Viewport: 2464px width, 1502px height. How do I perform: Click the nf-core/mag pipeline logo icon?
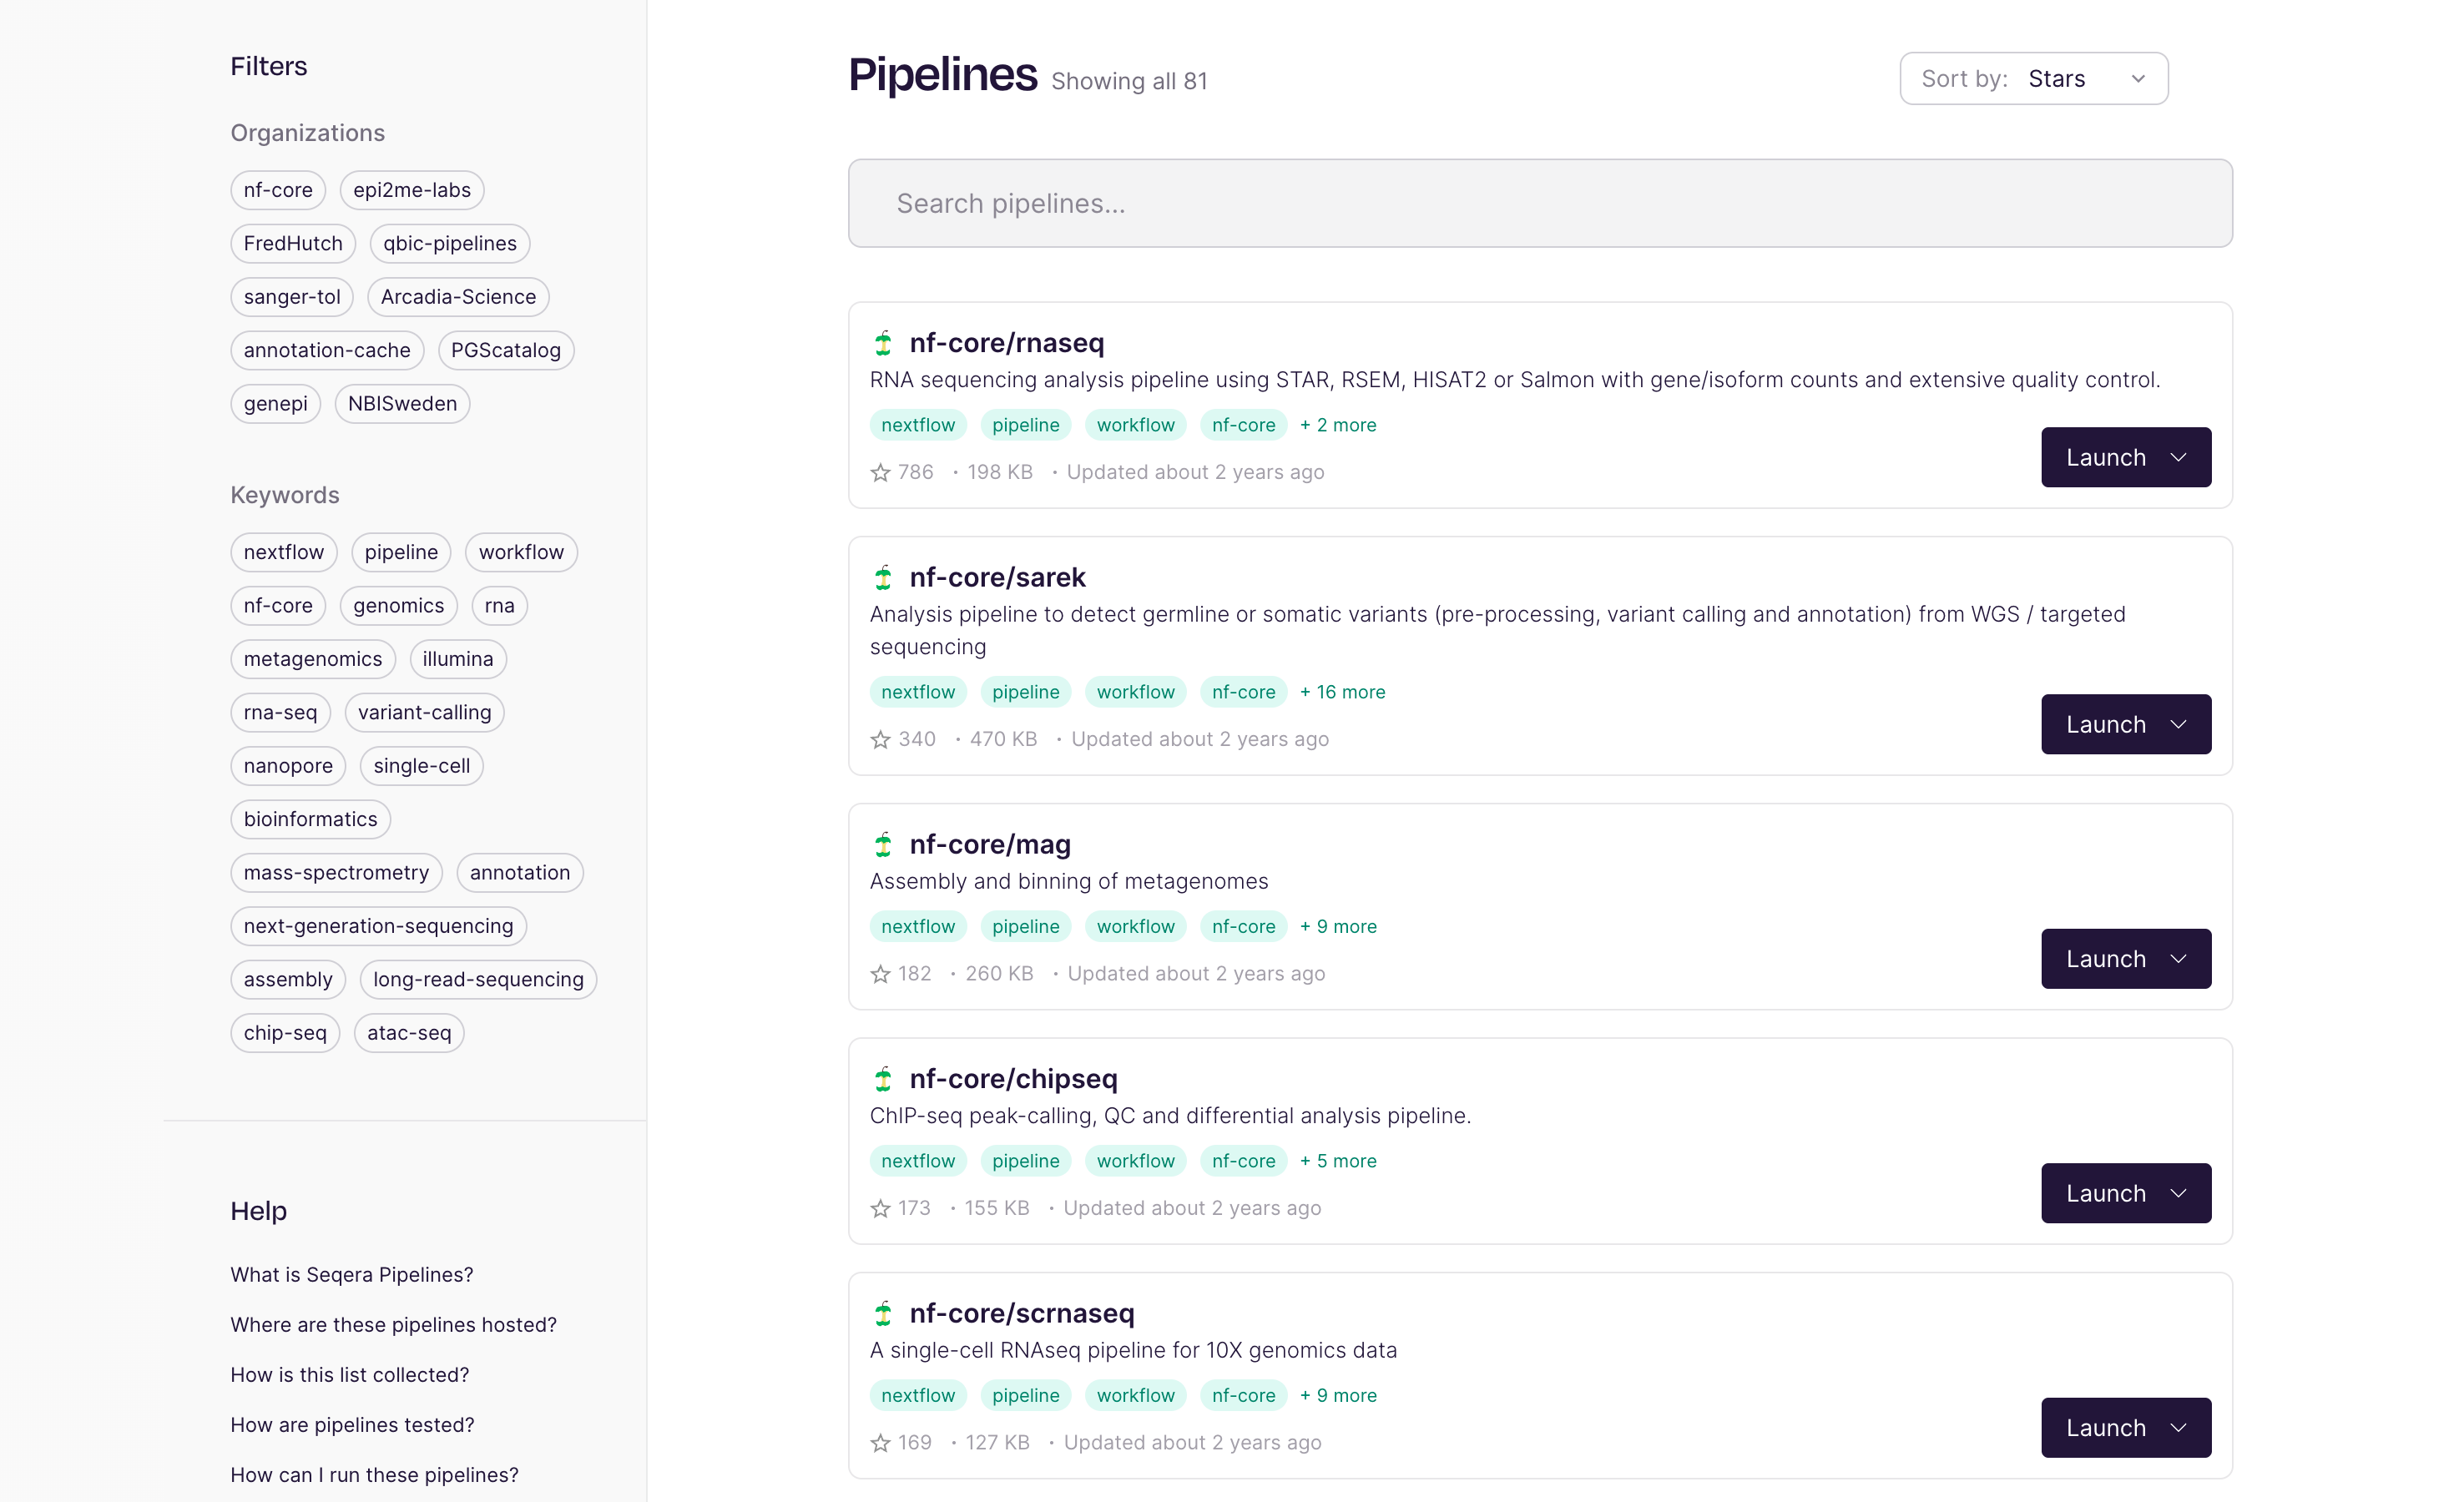883,844
